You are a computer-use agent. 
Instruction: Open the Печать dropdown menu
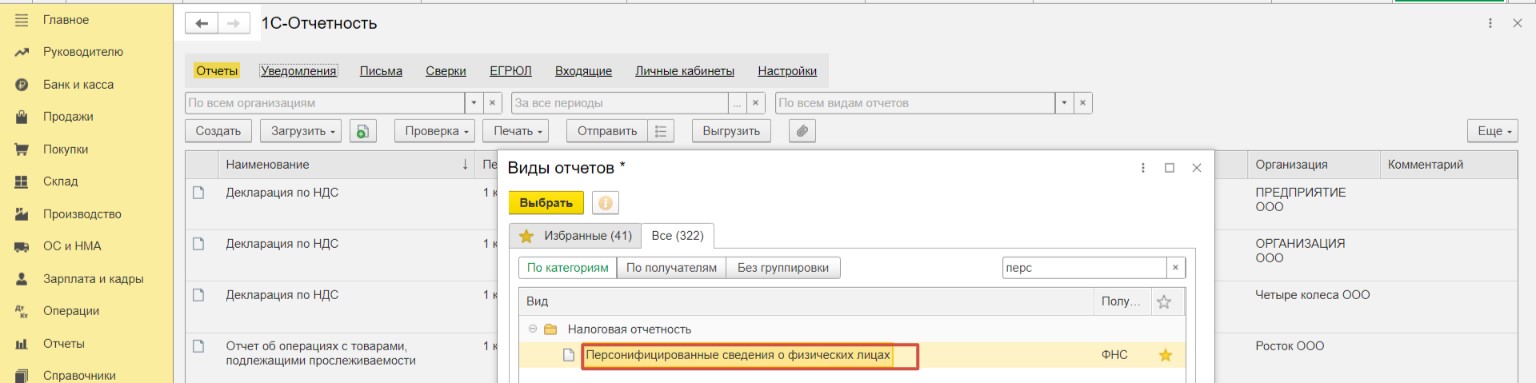pyautogui.click(x=515, y=131)
